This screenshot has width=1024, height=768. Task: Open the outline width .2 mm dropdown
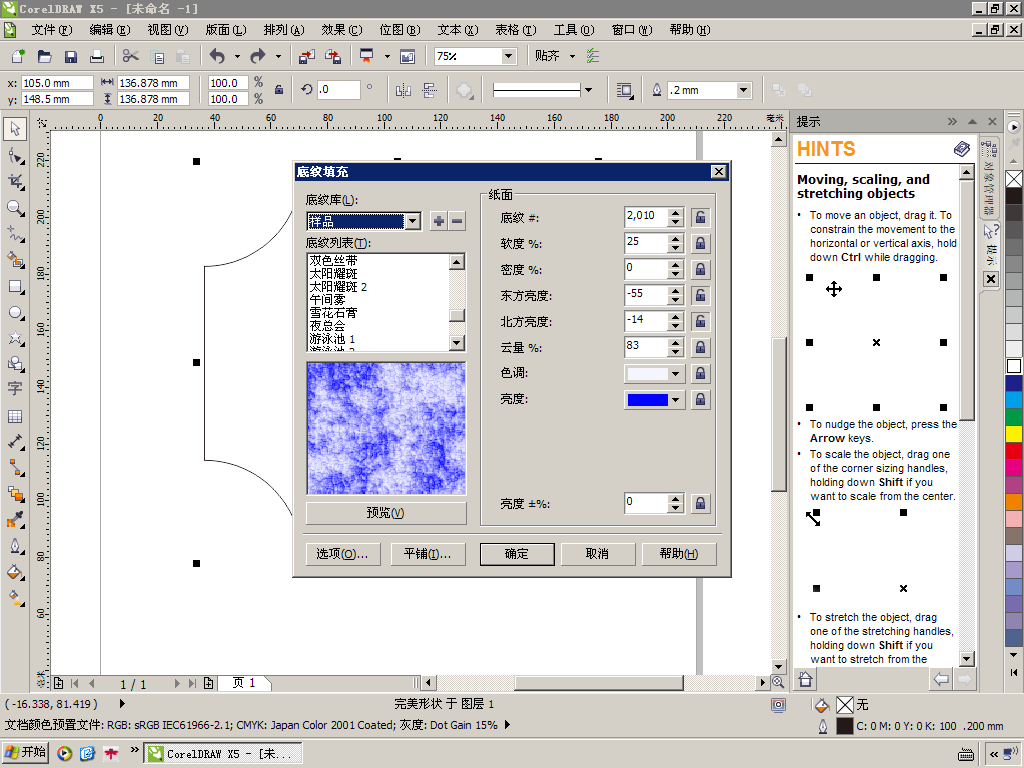tap(743, 90)
